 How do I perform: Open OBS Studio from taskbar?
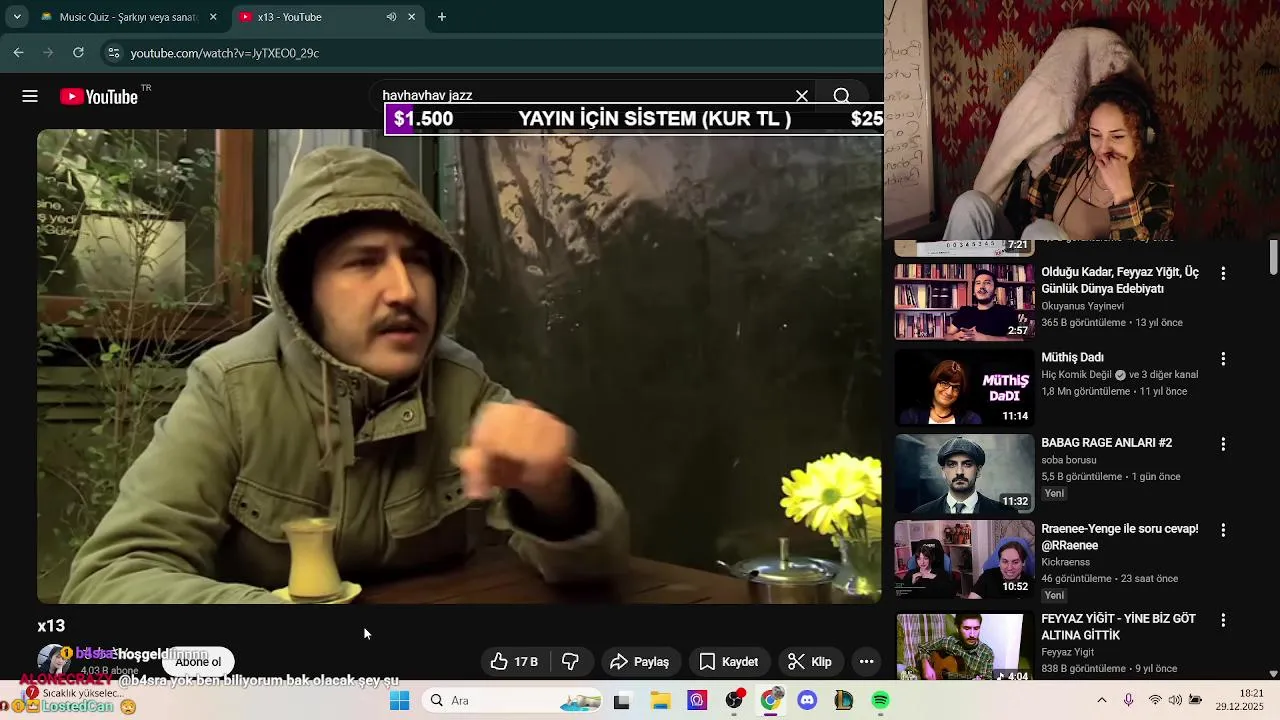point(734,701)
